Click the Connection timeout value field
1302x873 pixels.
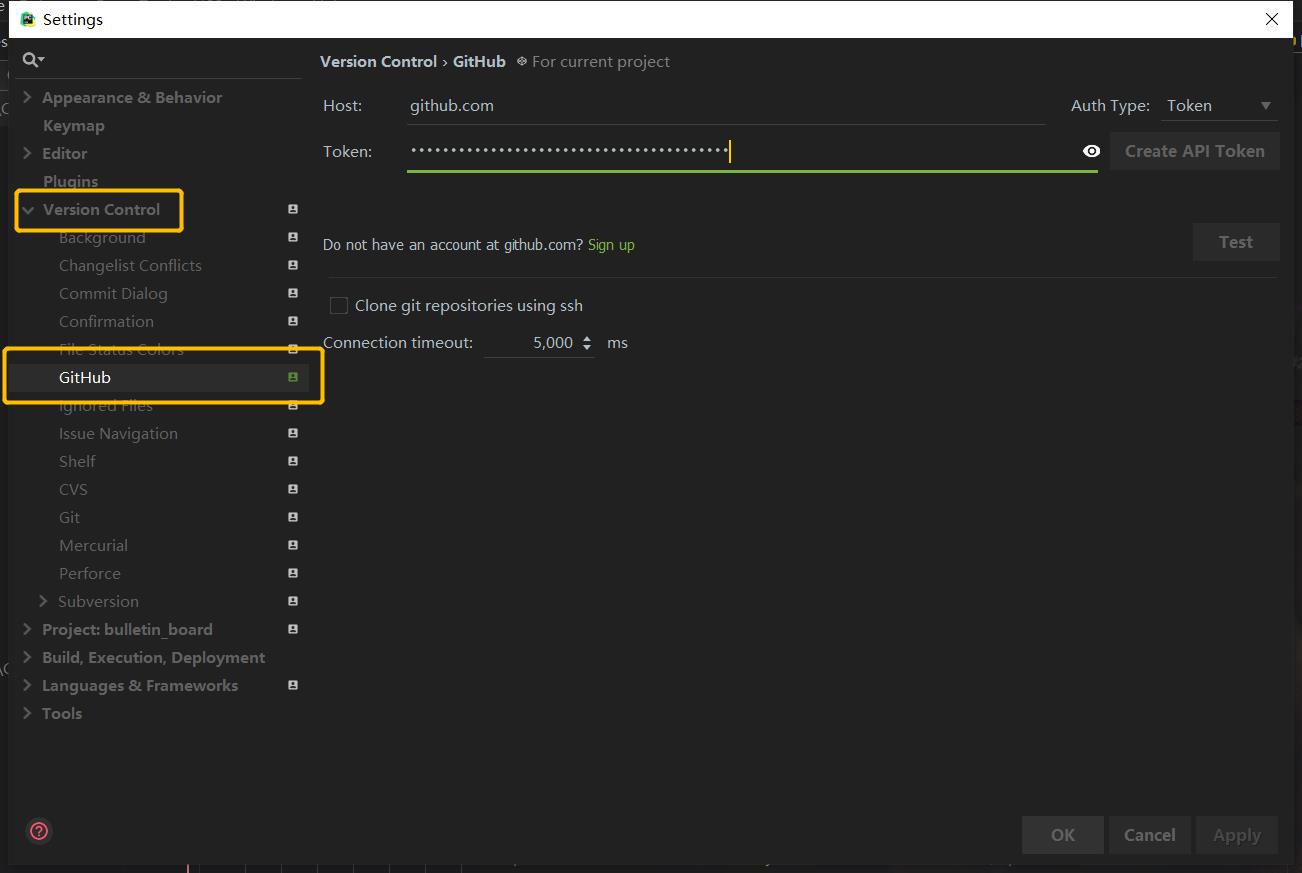pos(530,343)
